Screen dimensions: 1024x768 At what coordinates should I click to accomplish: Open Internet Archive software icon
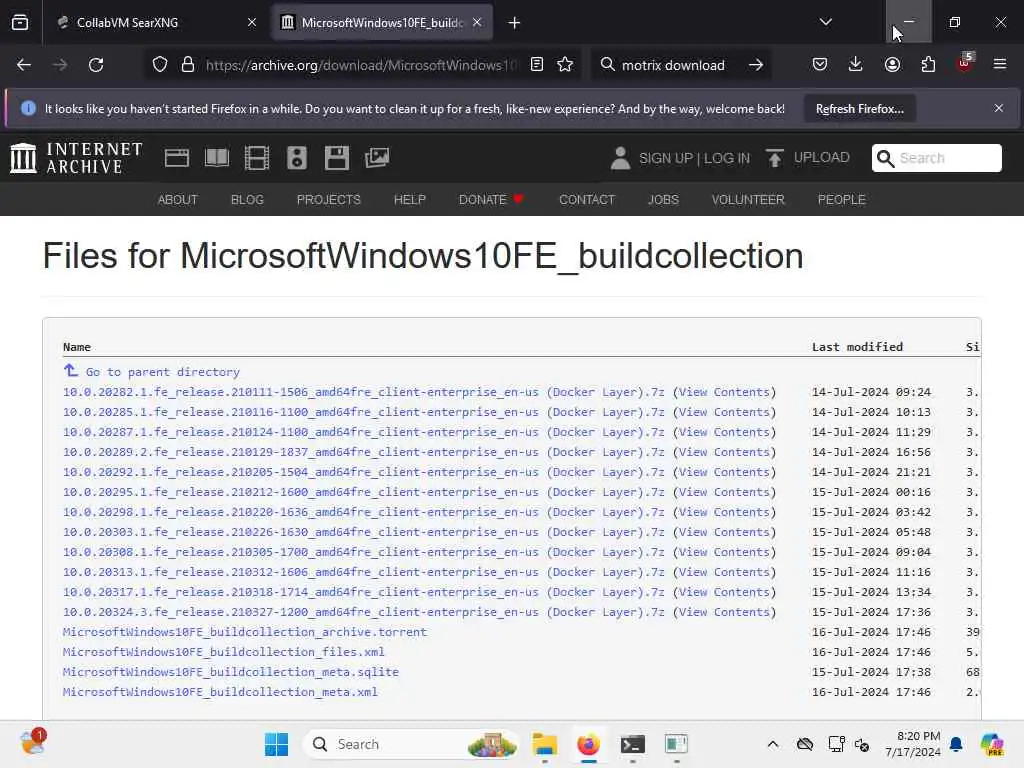(337, 158)
